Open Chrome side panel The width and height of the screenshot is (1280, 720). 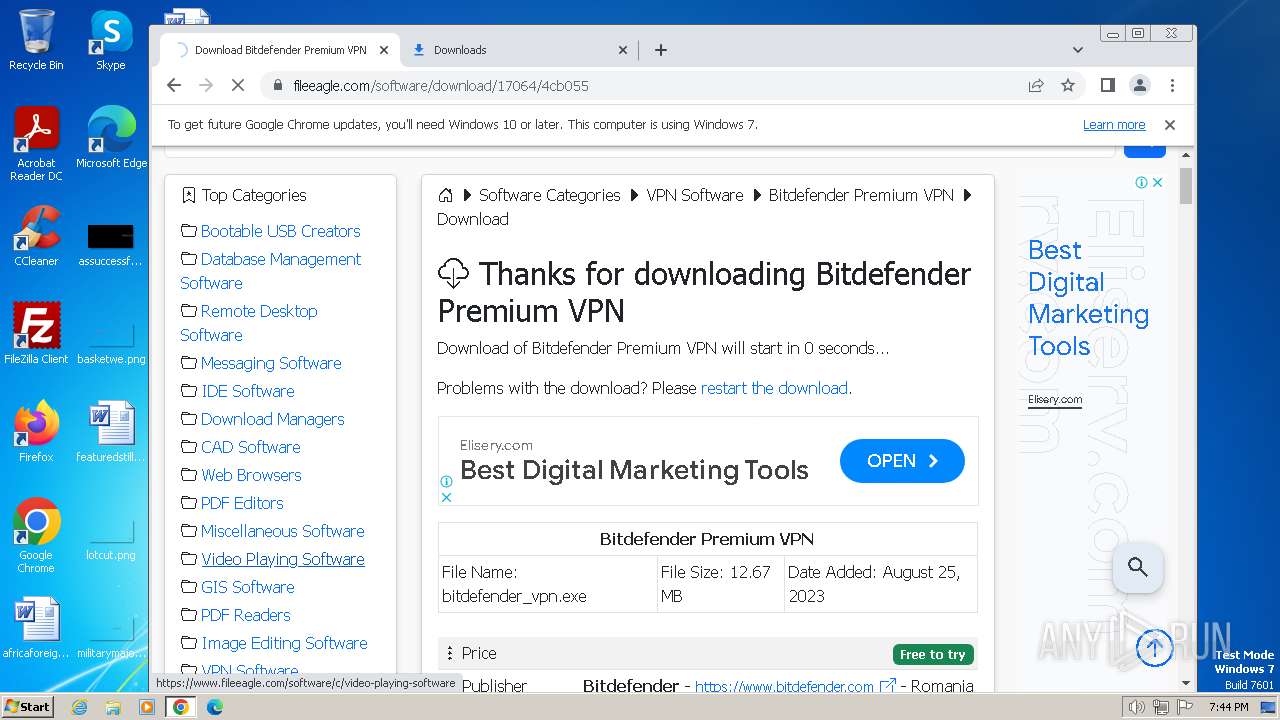[x=1107, y=86]
